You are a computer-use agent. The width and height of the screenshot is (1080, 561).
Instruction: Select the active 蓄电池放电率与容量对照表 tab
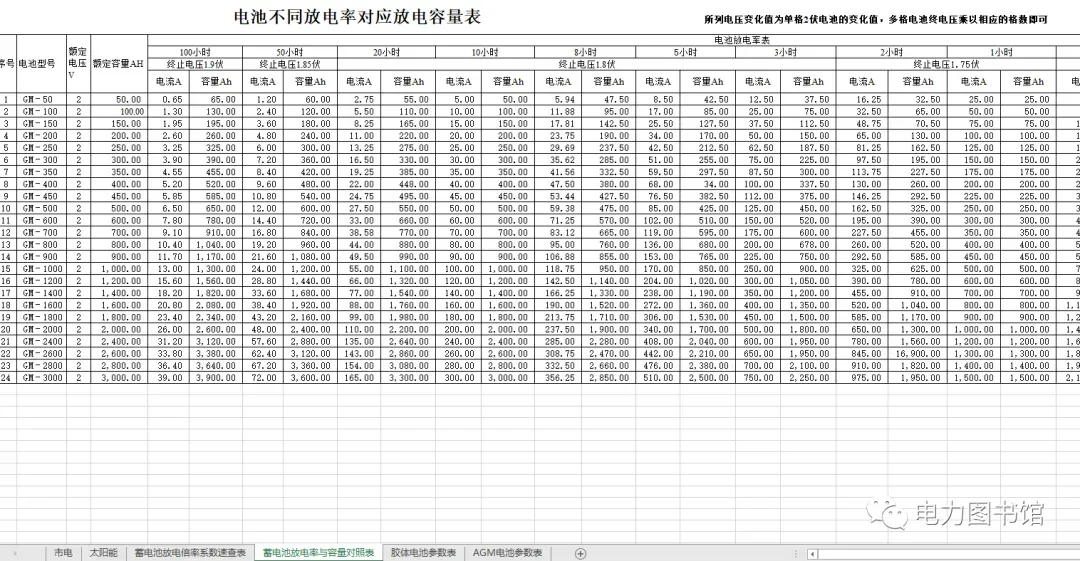(x=318, y=553)
